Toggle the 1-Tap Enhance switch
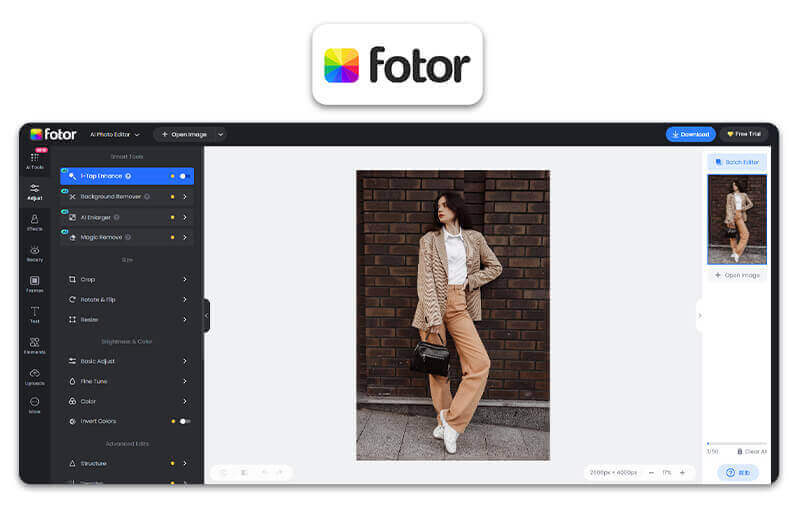The height and width of the screenshot is (509, 800). [x=185, y=176]
